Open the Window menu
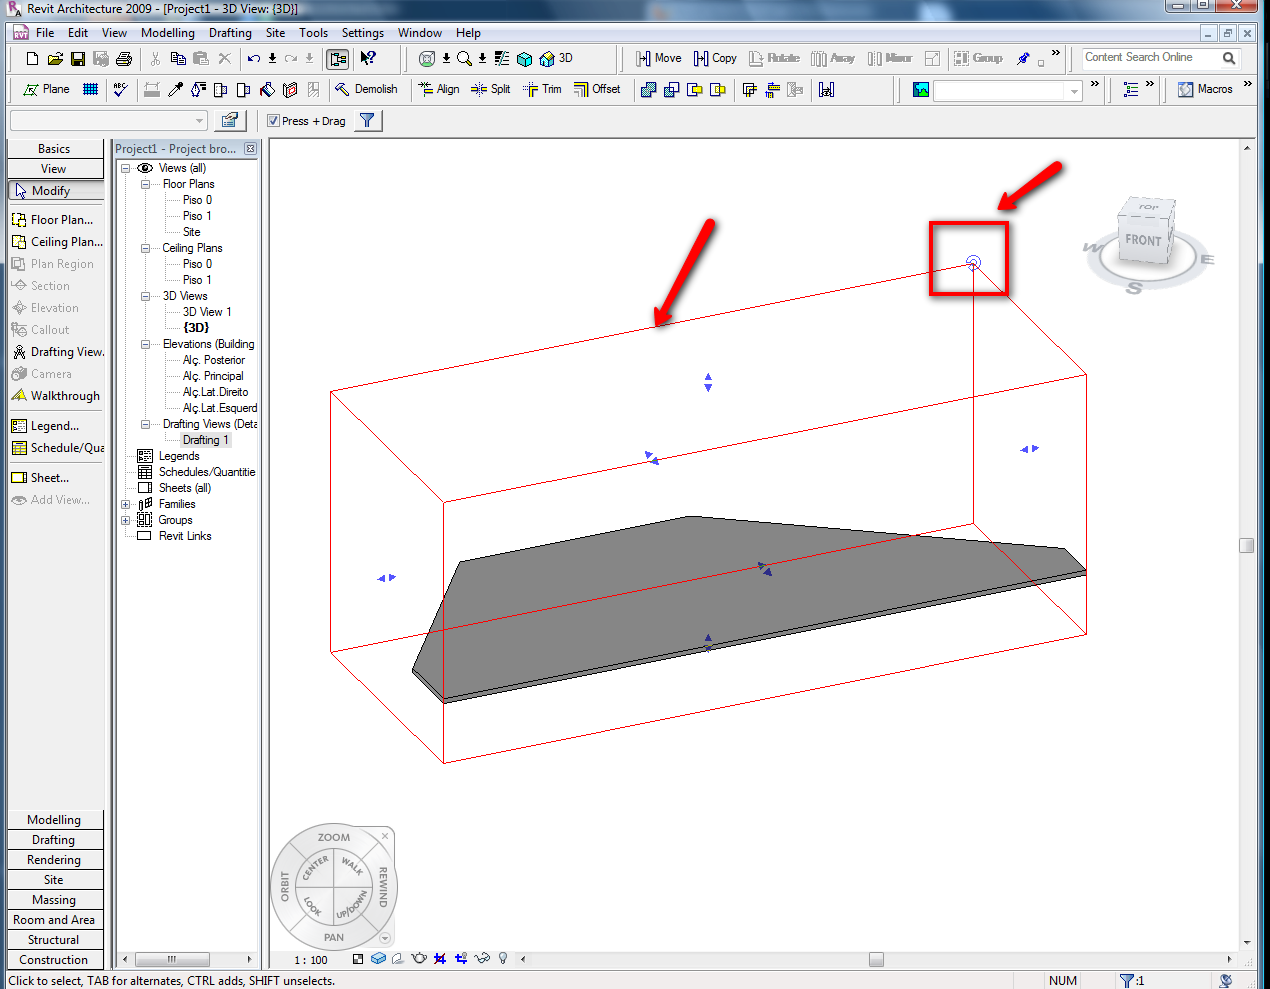Viewport: 1270px width, 989px height. [420, 33]
